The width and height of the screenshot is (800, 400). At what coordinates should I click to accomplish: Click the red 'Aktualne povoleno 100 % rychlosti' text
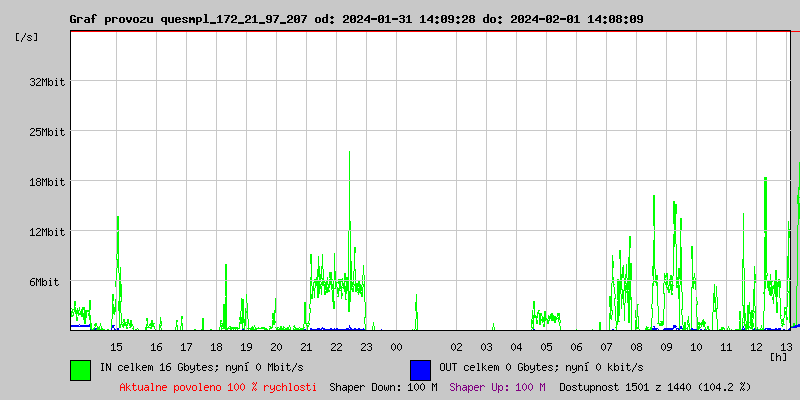click(x=218, y=387)
